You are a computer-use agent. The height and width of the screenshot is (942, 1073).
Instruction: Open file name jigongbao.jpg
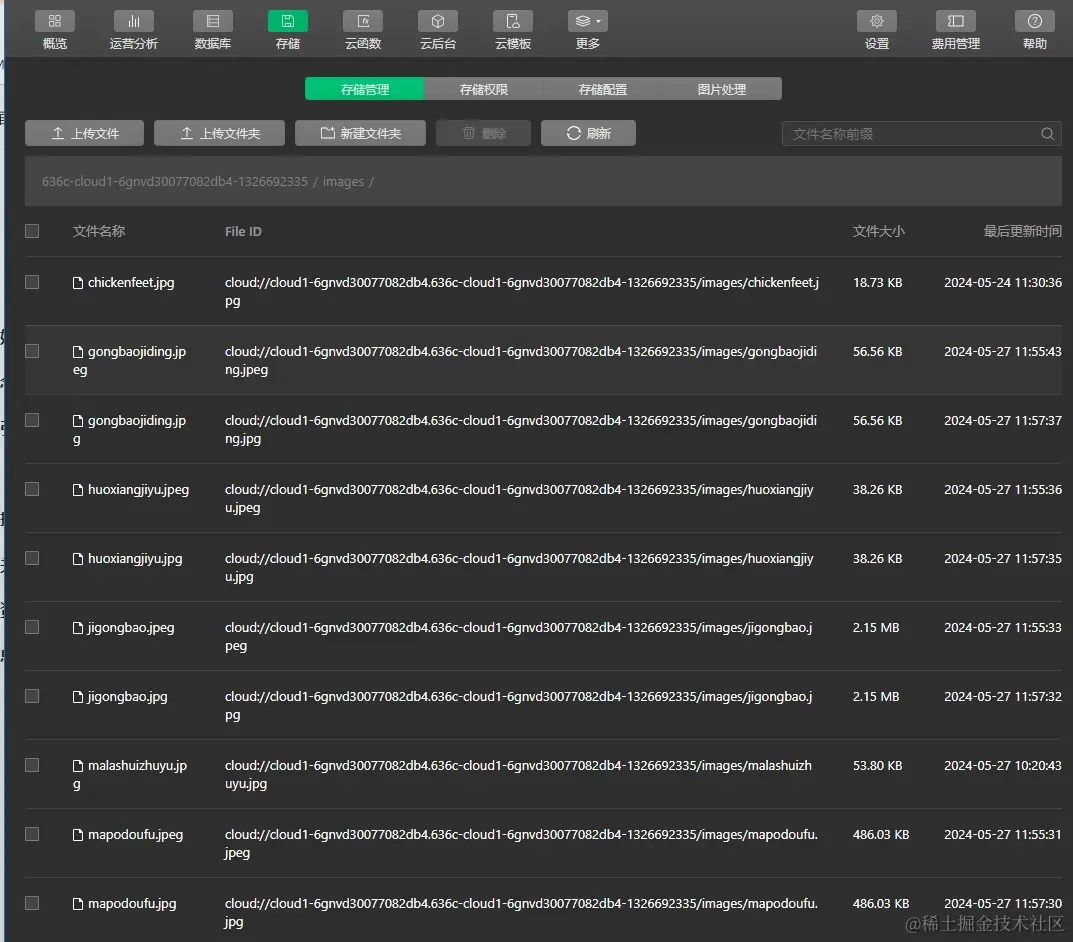(127, 697)
